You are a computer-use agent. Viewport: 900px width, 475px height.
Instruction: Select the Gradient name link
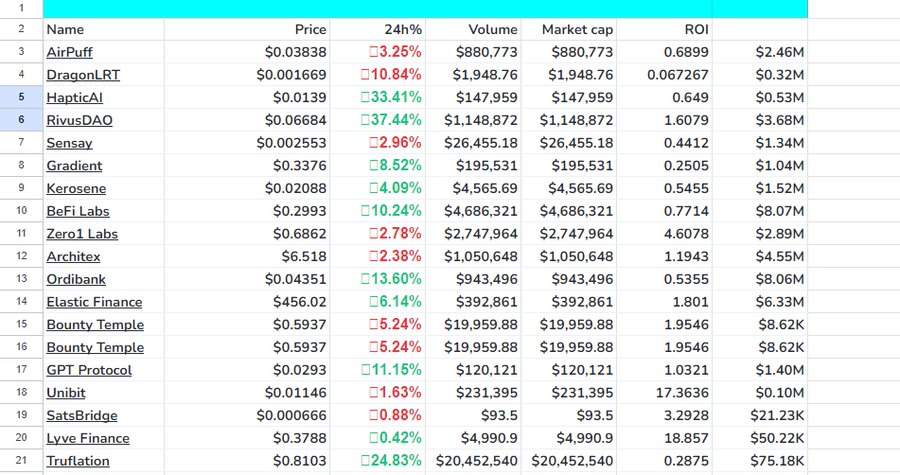tap(74, 166)
